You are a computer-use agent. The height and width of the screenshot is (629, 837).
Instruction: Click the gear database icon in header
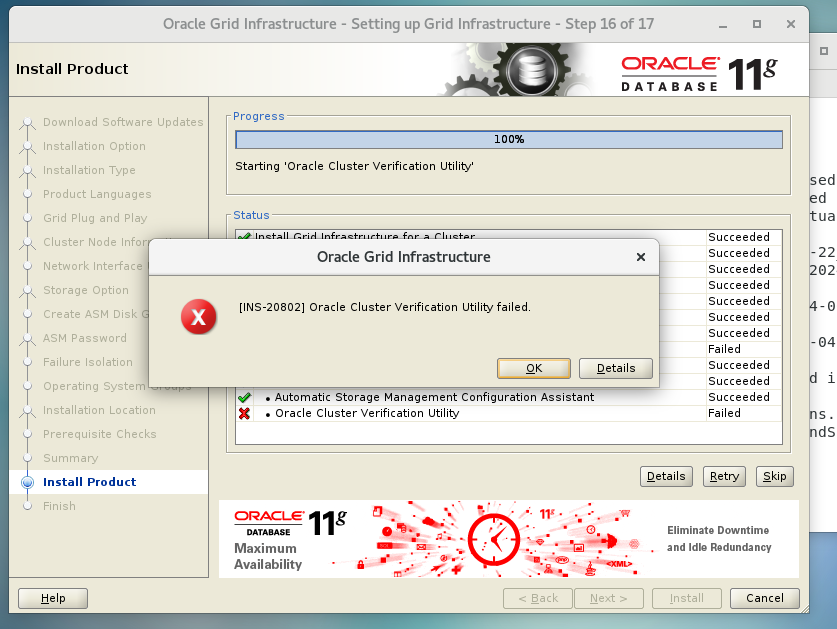coord(532,70)
